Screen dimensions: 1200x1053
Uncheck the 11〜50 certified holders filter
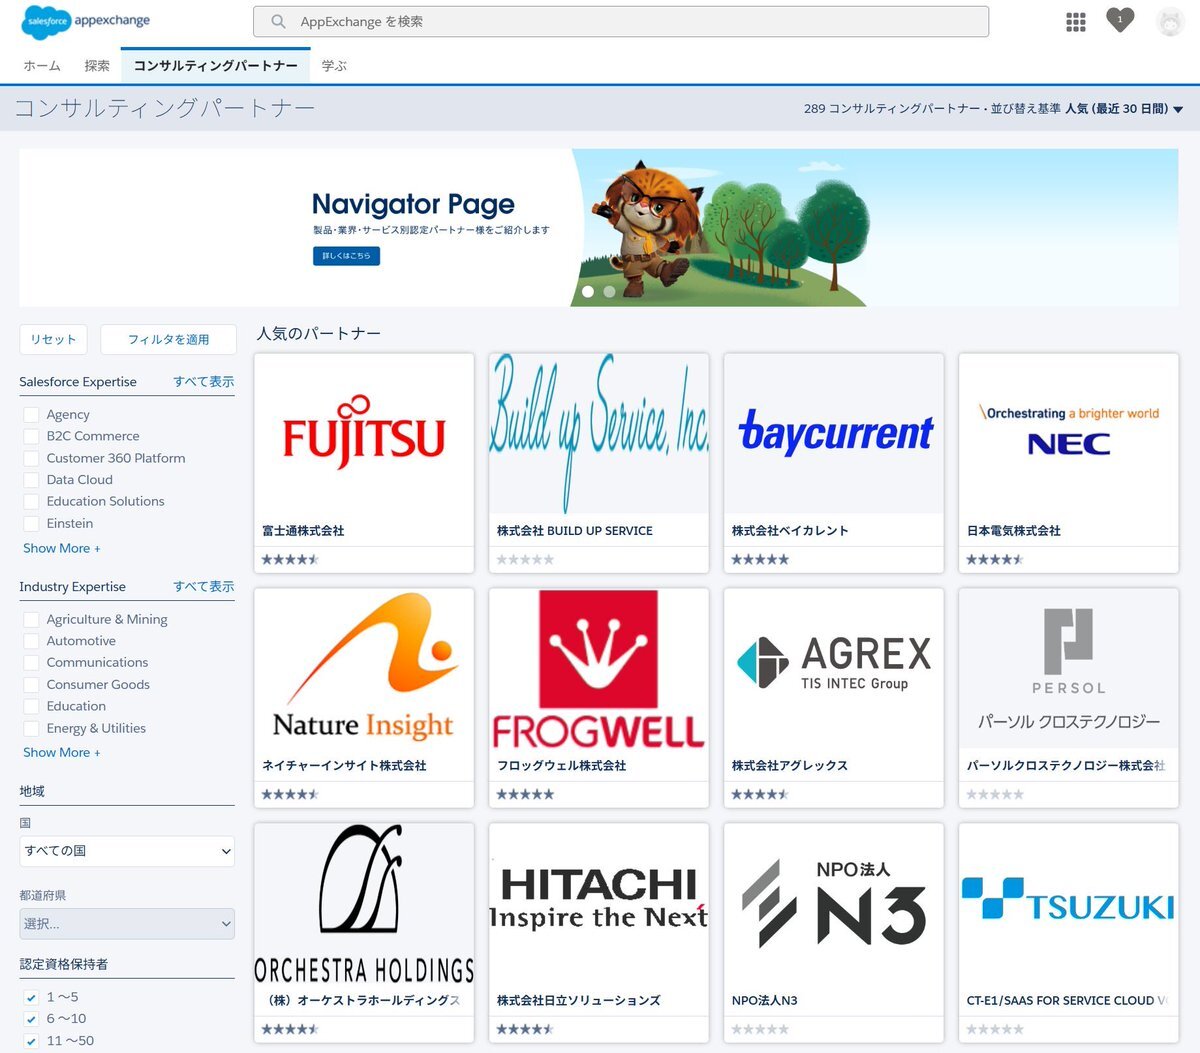coord(31,1041)
